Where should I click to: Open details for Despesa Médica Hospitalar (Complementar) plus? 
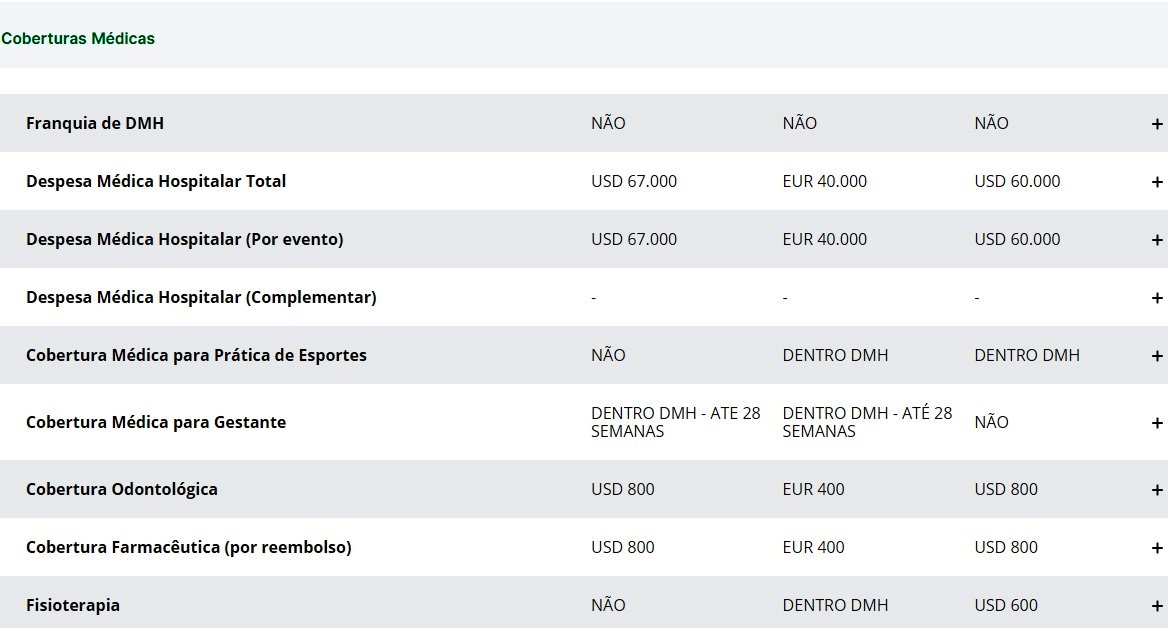[1157, 299]
